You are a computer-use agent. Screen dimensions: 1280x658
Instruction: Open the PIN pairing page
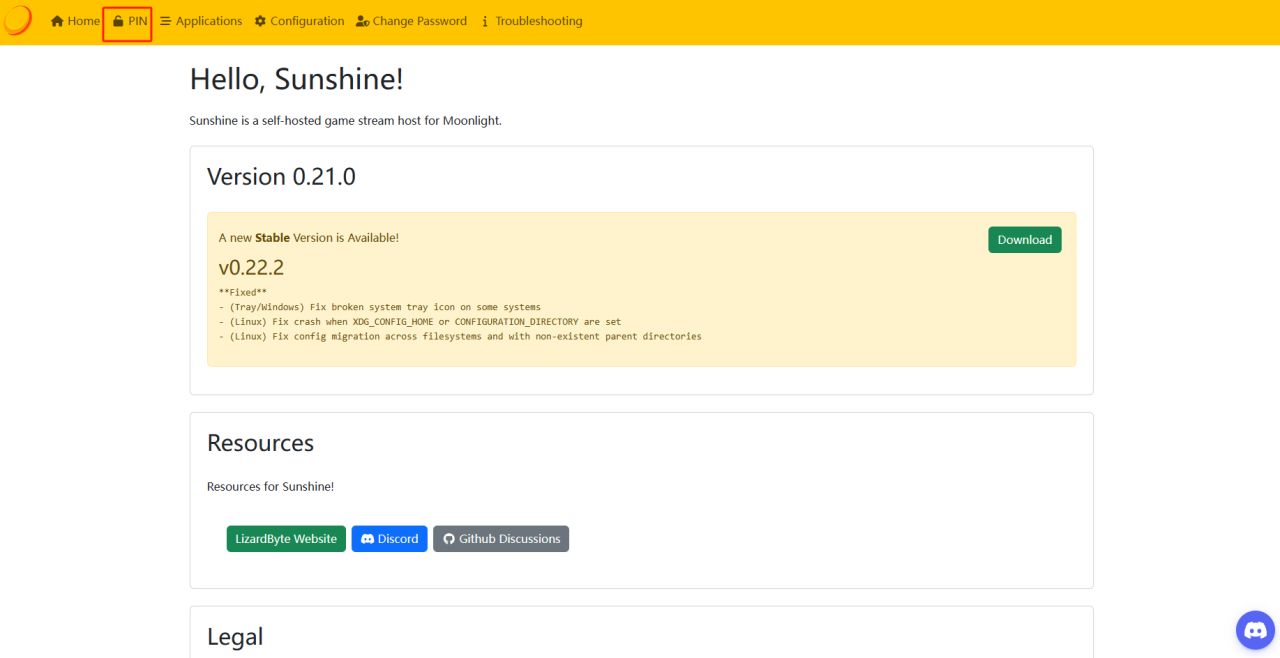tap(129, 21)
